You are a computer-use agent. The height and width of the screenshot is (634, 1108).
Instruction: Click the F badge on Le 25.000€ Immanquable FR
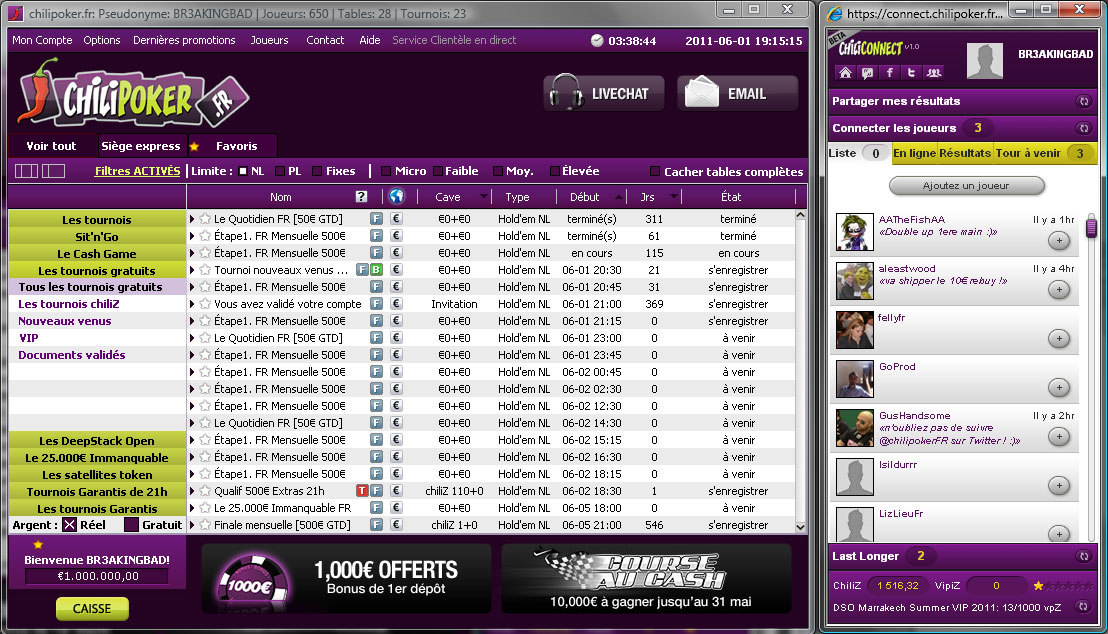(x=376, y=507)
